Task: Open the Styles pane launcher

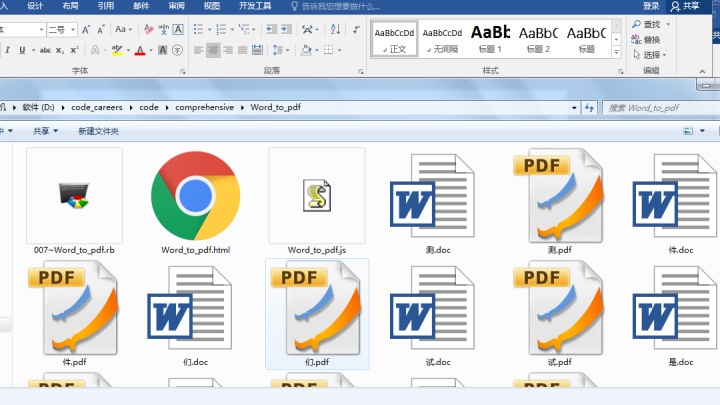Action: click(x=621, y=71)
